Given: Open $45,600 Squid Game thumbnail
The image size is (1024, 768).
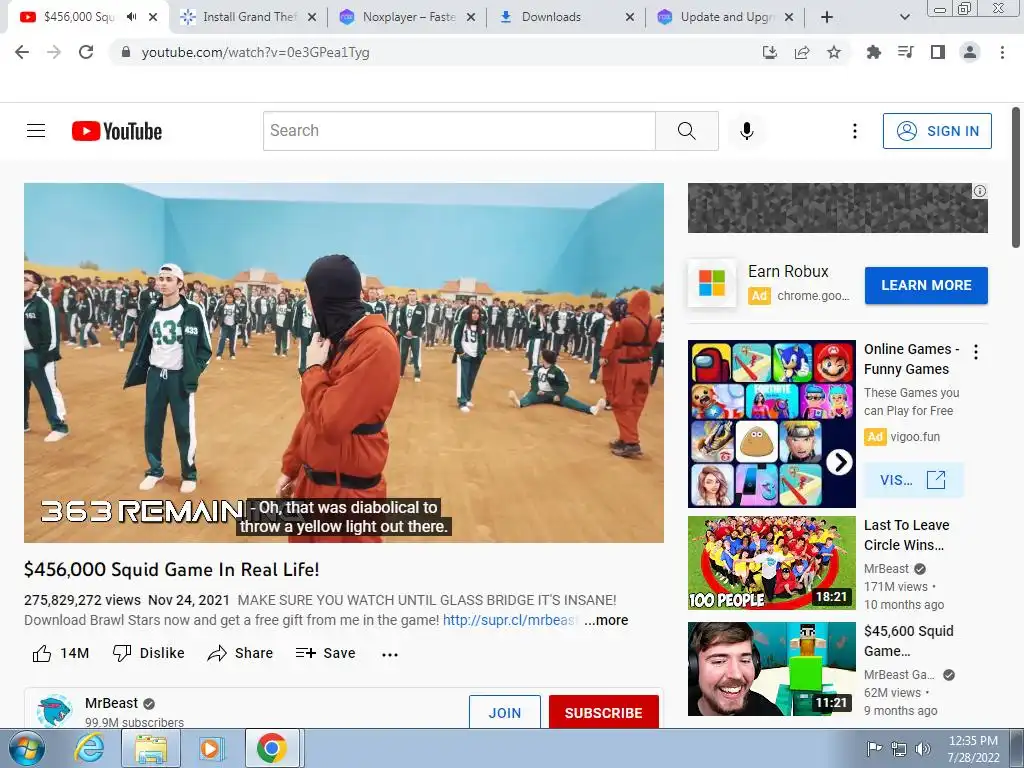Looking at the screenshot, I should click(x=771, y=669).
